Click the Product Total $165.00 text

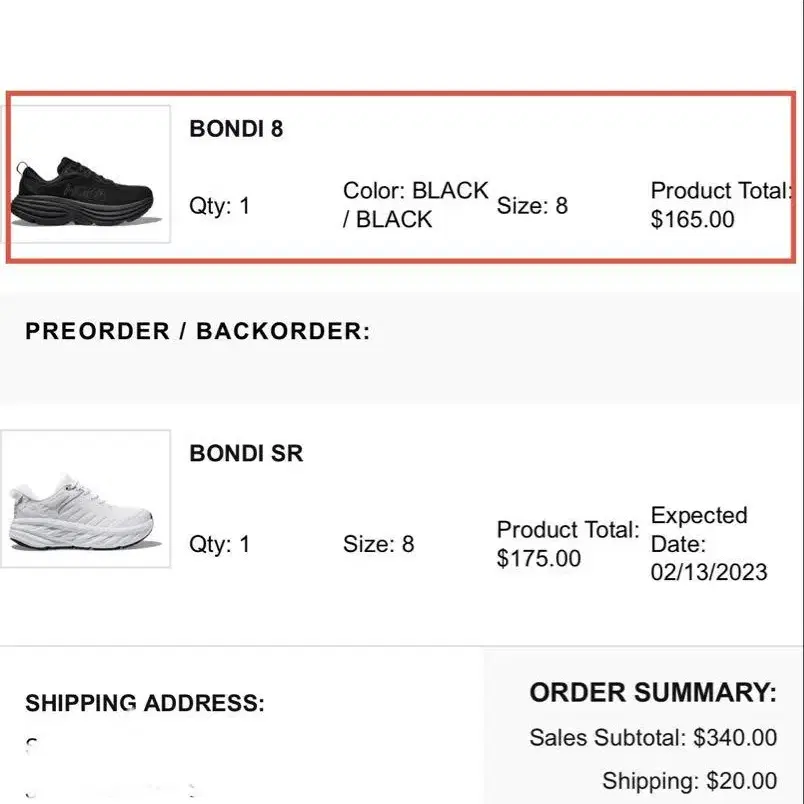(x=721, y=205)
